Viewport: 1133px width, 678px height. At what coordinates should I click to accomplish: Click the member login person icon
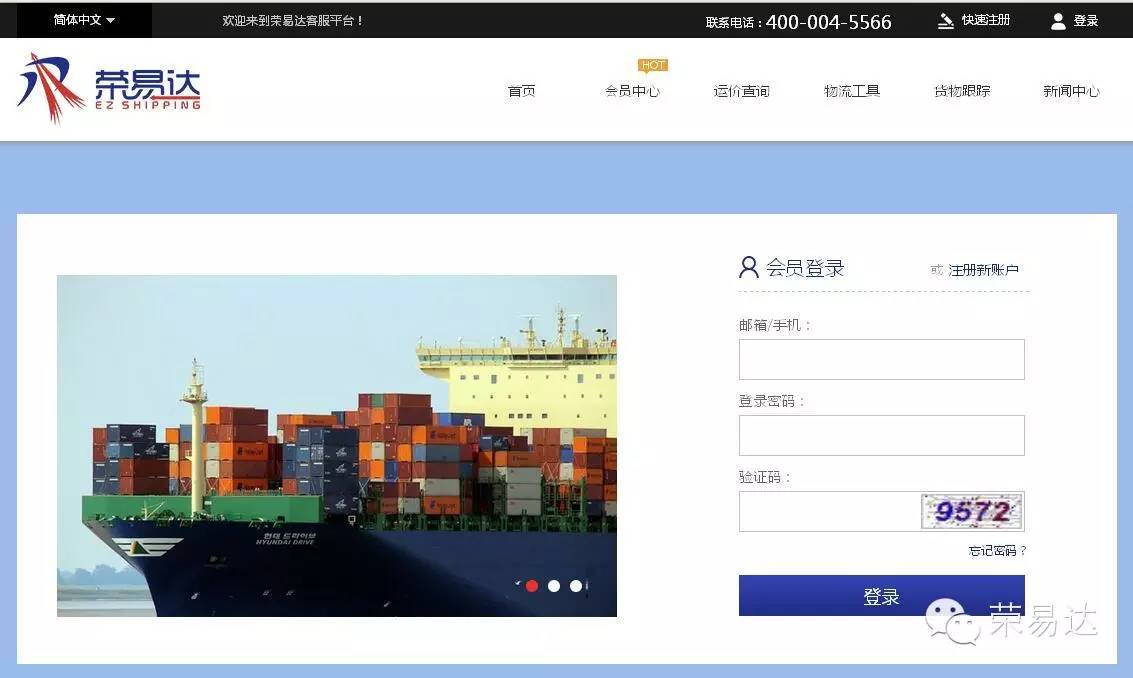749,267
